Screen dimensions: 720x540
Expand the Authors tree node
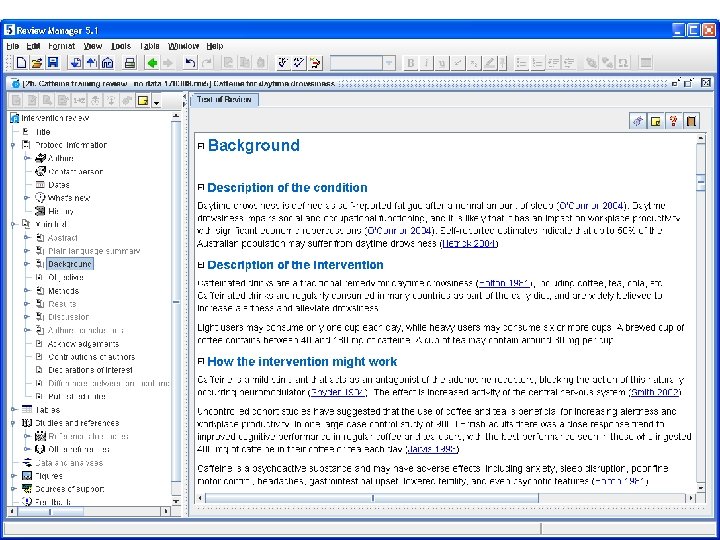click(x=27, y=158)
